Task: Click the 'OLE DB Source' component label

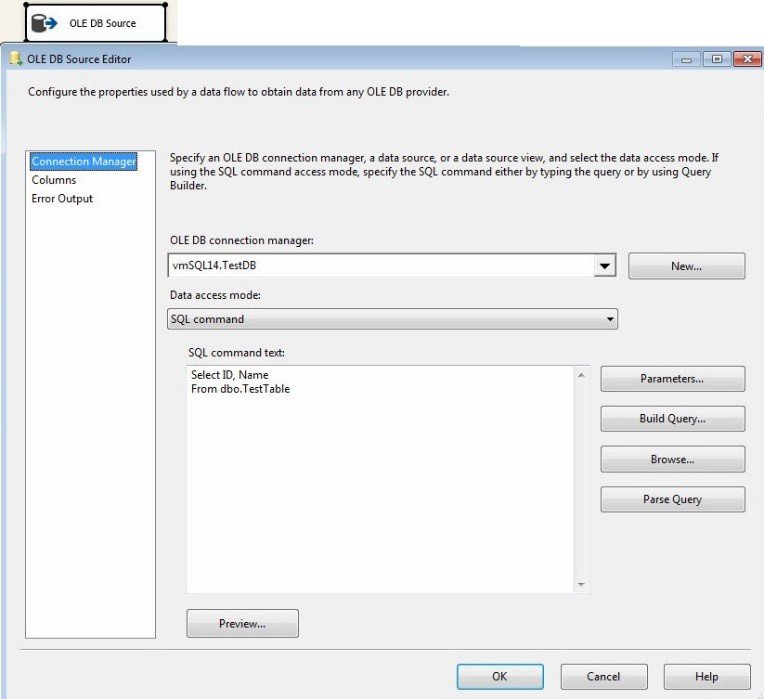Action: [x=102, y=23]
